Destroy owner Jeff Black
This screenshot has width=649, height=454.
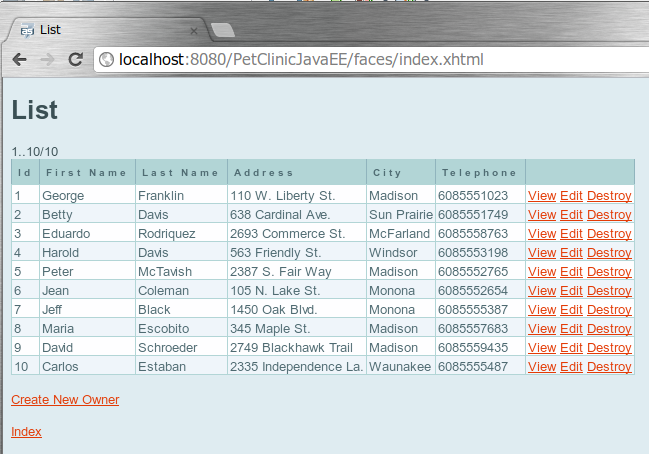click(x=609, y=310)
